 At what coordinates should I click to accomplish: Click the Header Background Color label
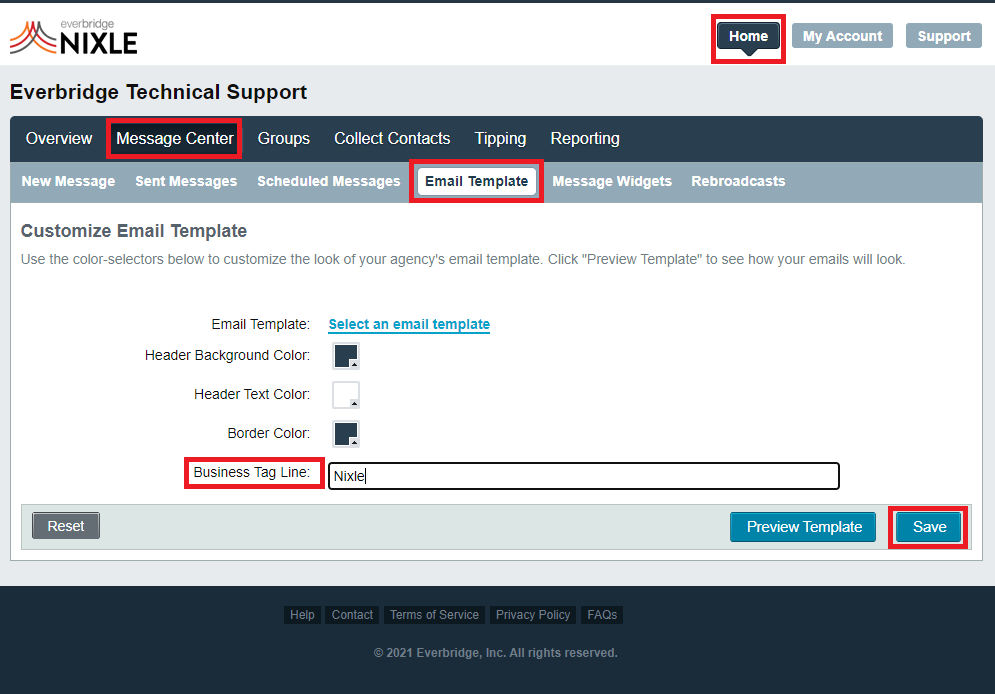(x=227, y=355)
